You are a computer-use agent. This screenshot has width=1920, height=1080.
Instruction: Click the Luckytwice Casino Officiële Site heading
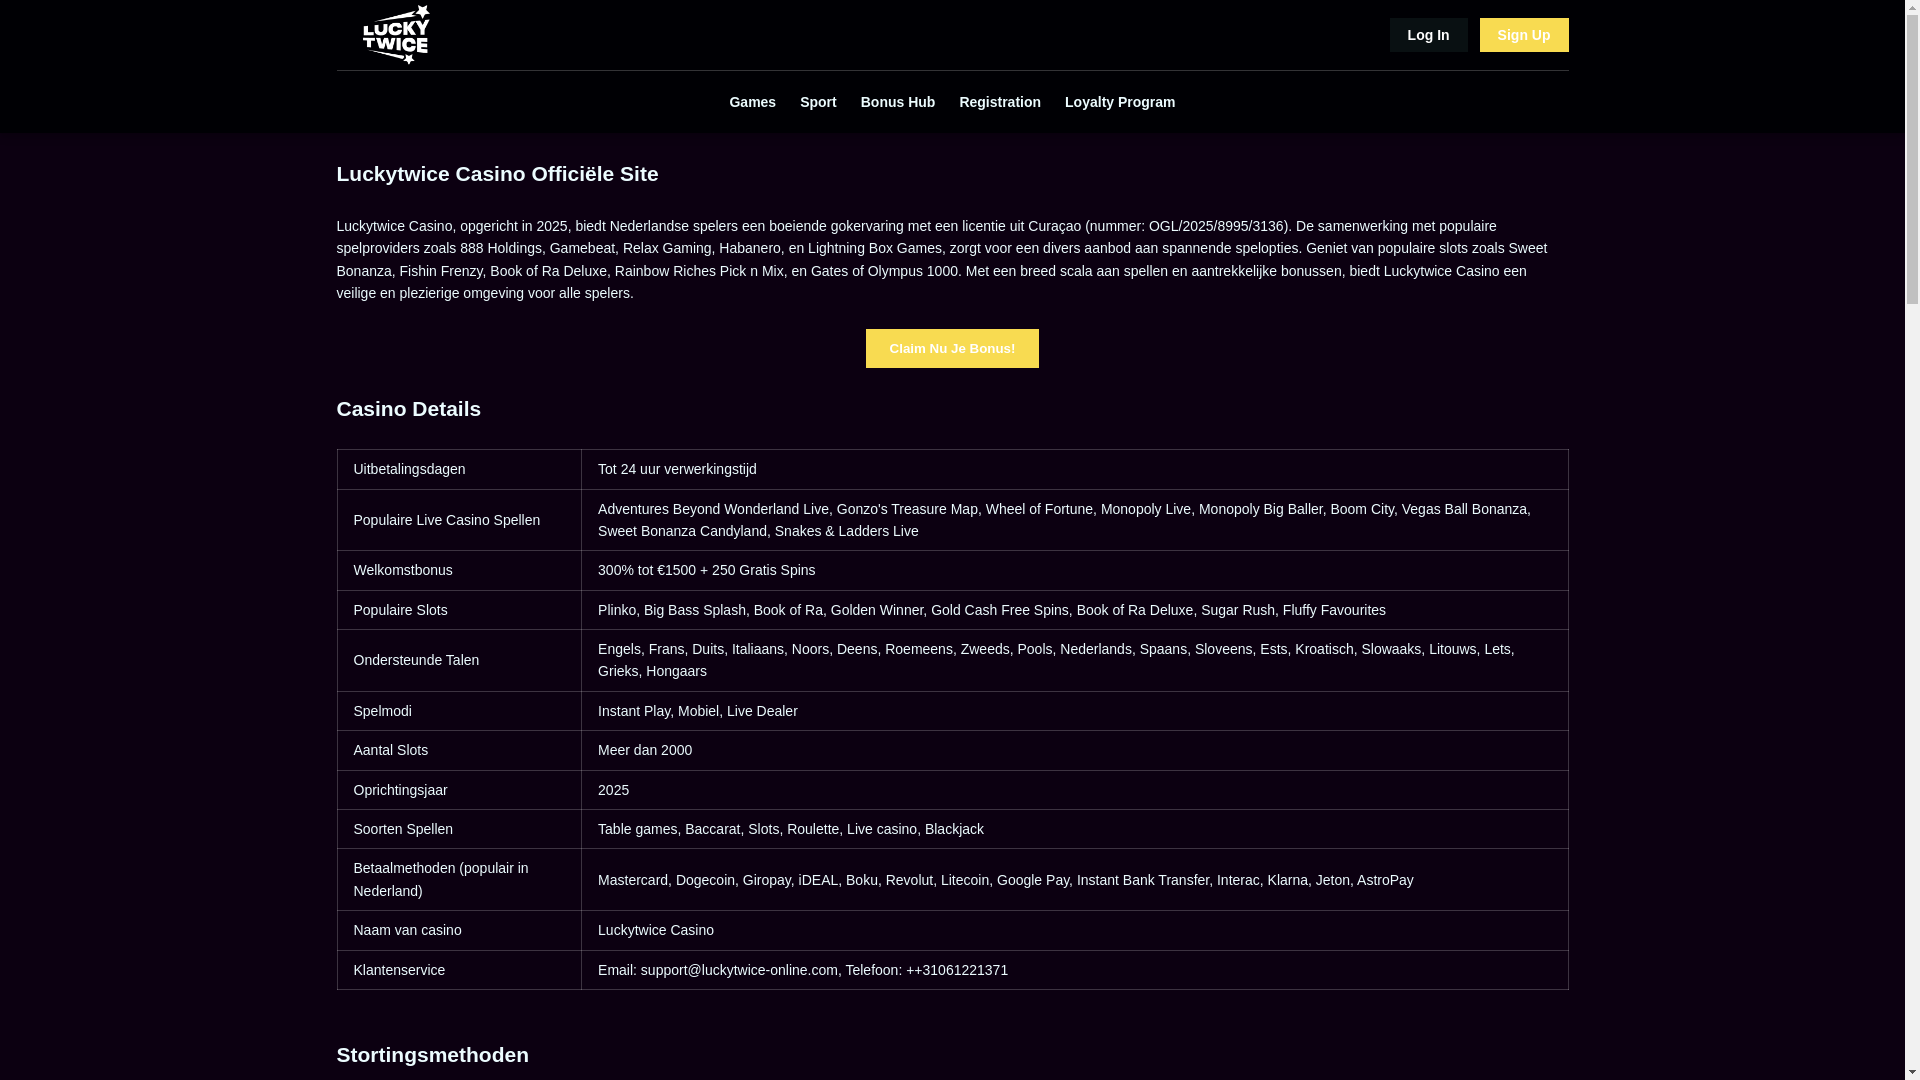coord(497,174)
